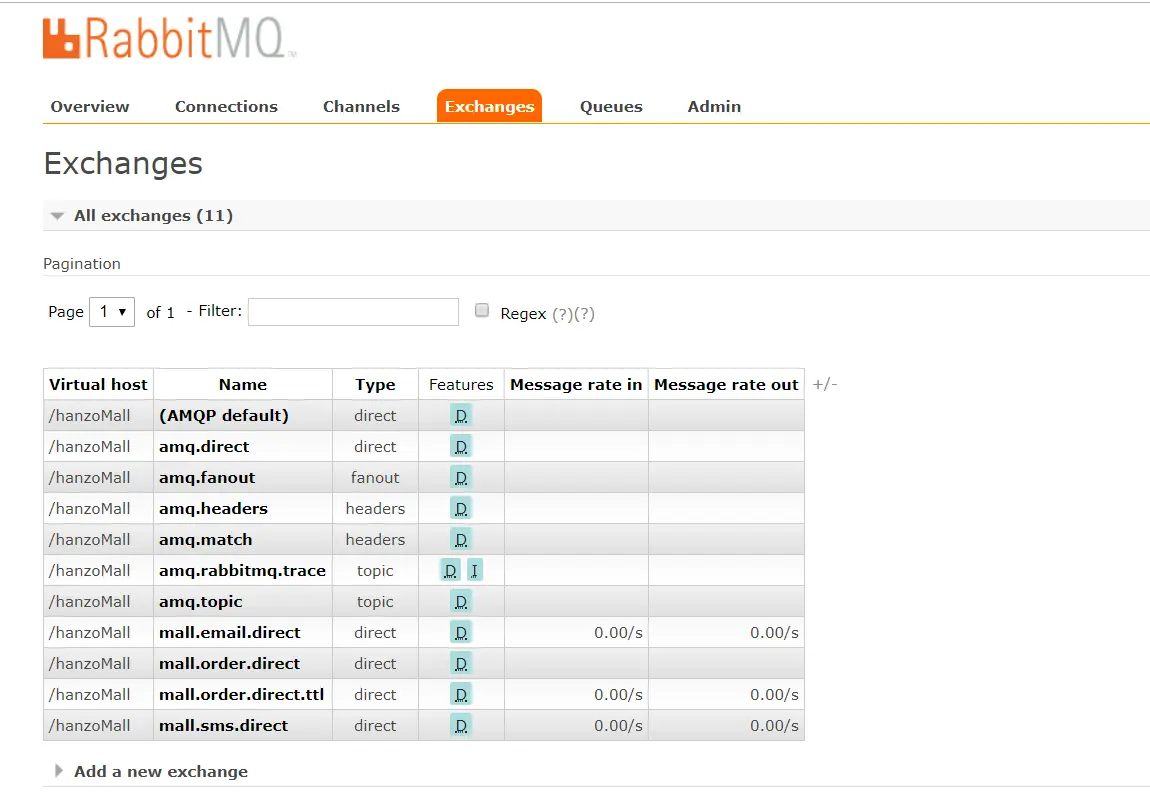The height and width of the screenshot is (797, 1150).
Task: Click the D badge for mall.email.direct
Action: coord(461,633)
